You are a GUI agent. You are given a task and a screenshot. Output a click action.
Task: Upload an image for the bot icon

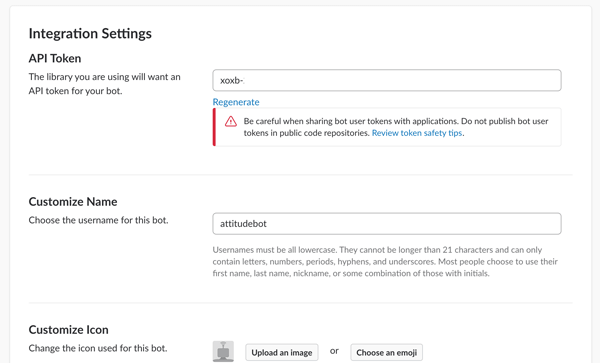pyautogui.click(x=282, y=353)
